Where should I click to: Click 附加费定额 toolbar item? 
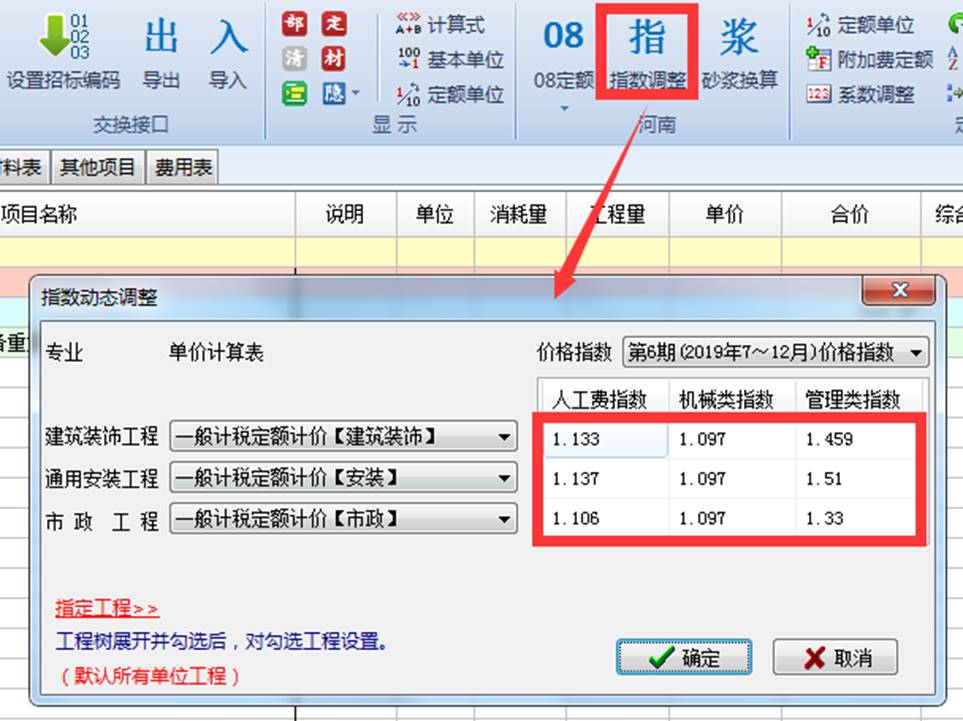pyautogui.click(x=869, y=59)
